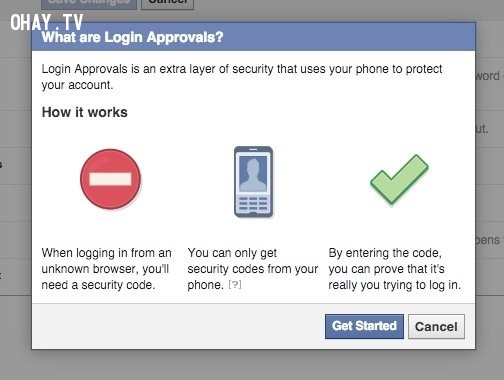Viewport: 504px width, 380px height.
Task: Click the 'How it works' heading
Action: pyautogui.click(x=85, y=112)
